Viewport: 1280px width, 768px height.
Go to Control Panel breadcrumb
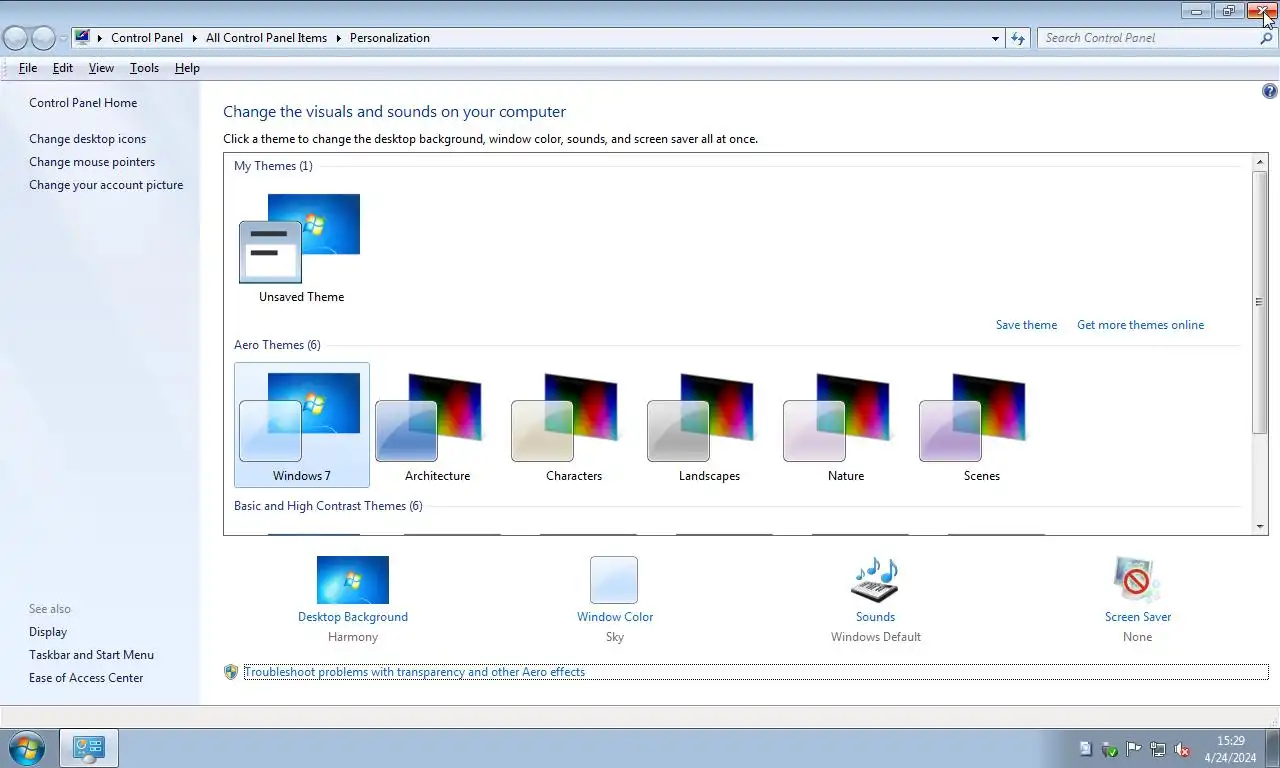[147, 38]
